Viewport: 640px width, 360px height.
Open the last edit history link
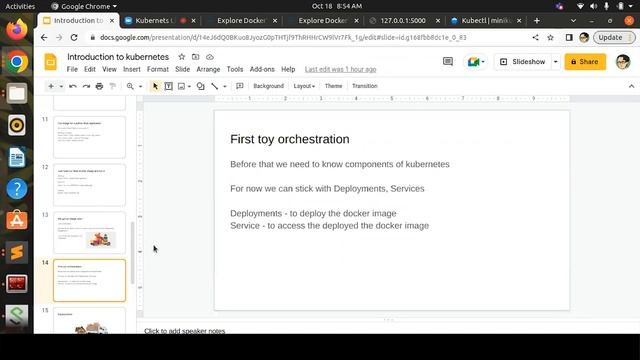coord(340,69)
